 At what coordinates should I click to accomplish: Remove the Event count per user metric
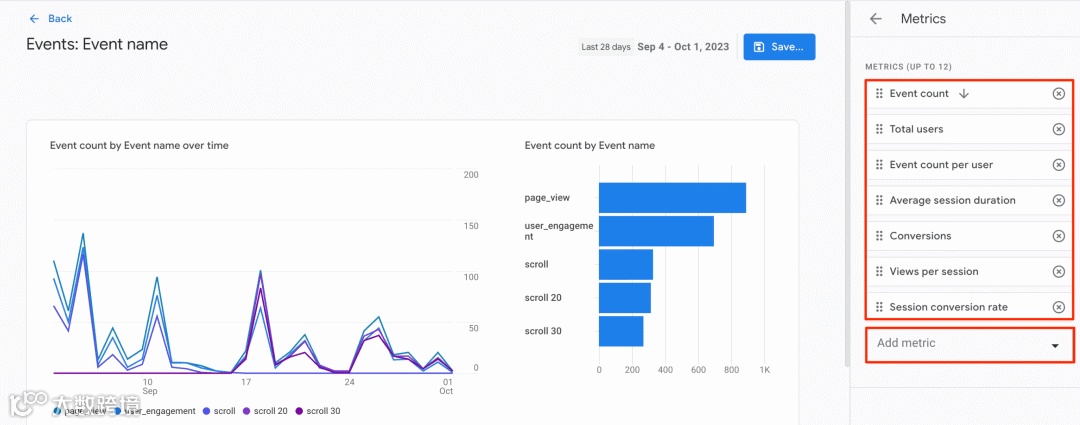[1059, 165]
